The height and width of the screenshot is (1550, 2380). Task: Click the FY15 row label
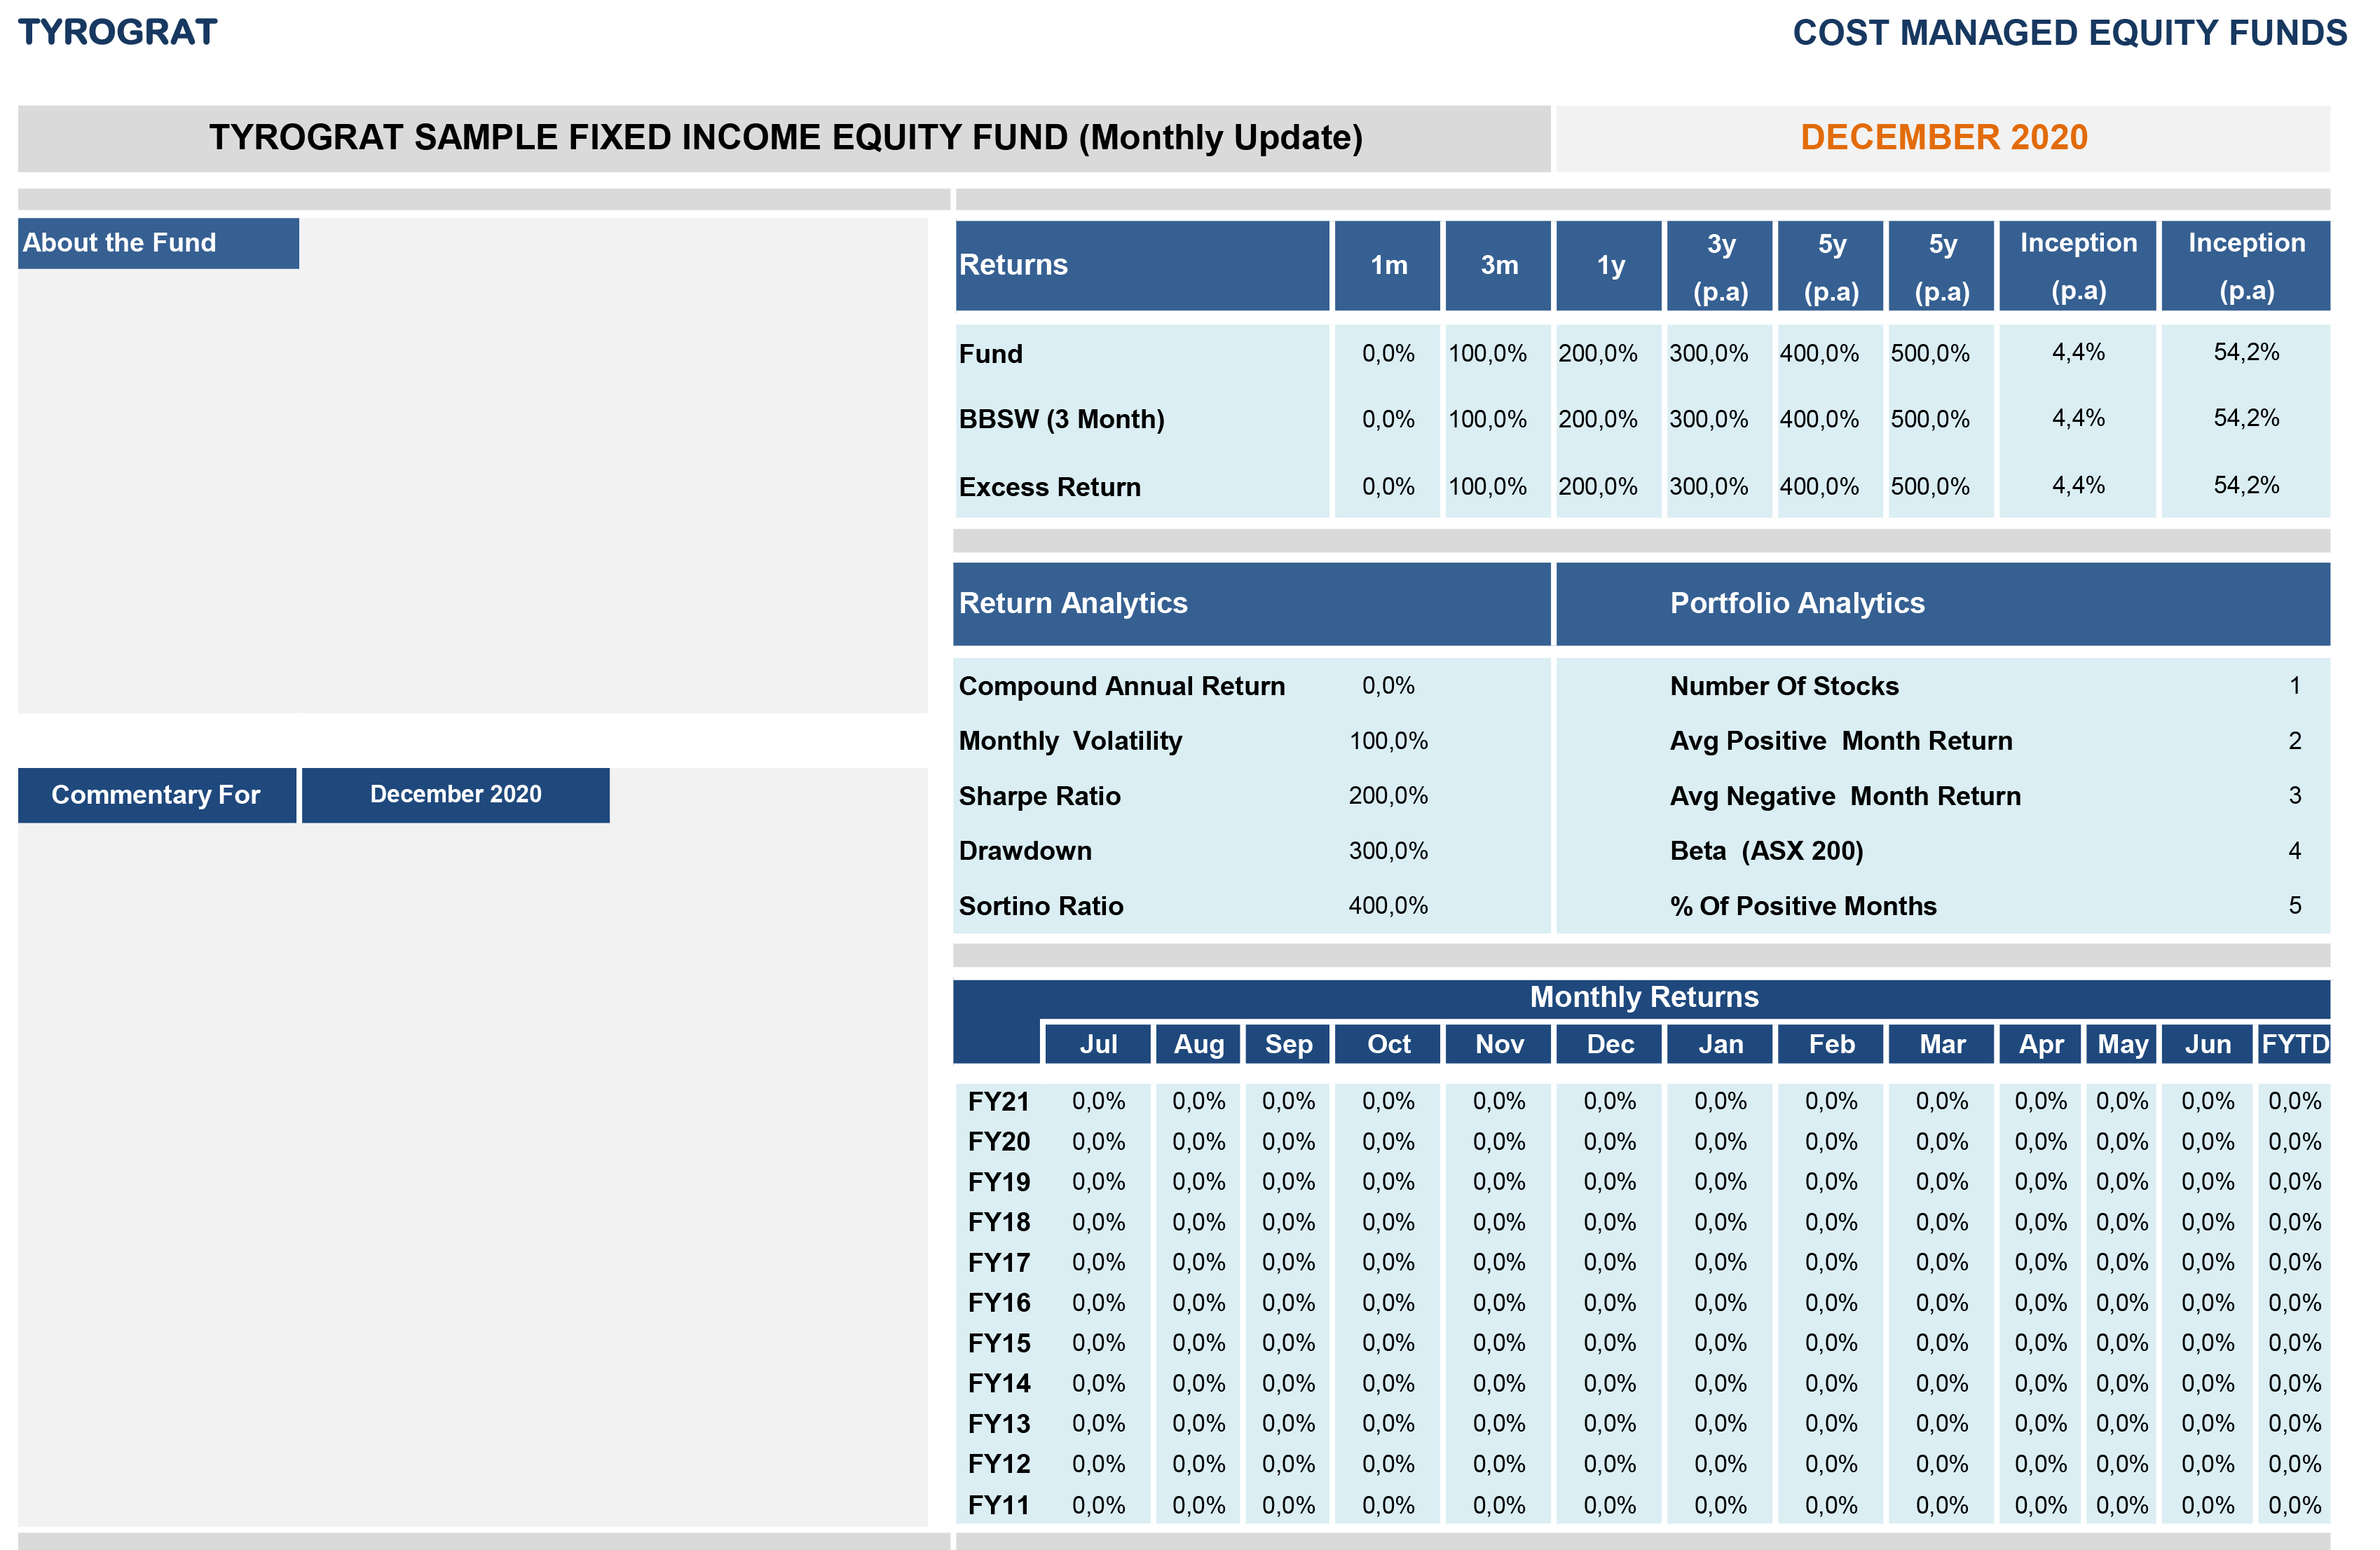pyautogui.click(x=998, y=1343)
